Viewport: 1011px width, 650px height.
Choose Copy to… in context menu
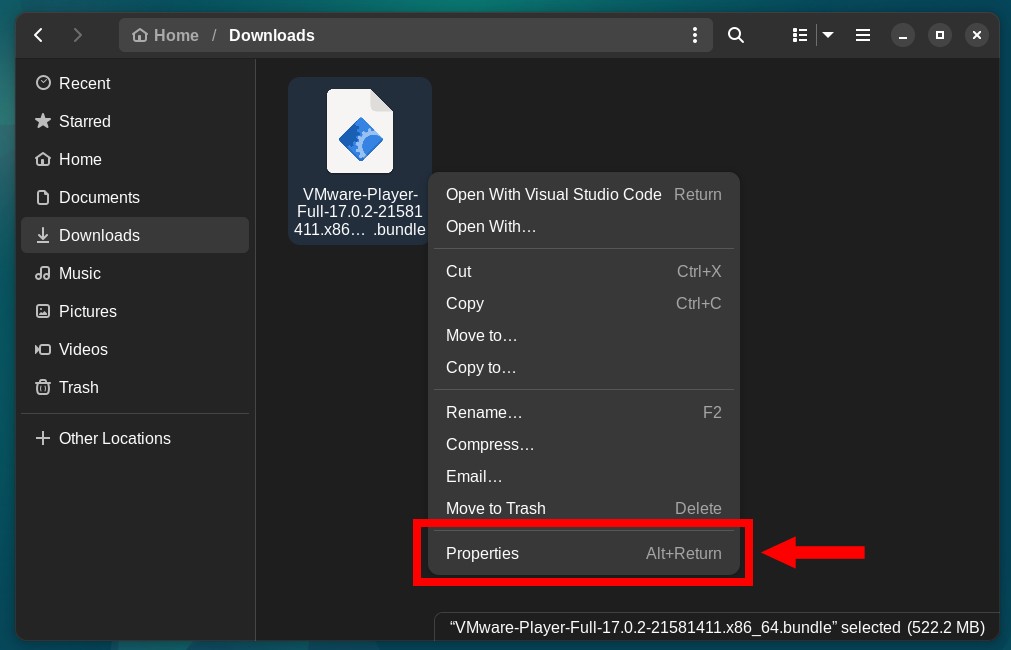tap(584, 368)
